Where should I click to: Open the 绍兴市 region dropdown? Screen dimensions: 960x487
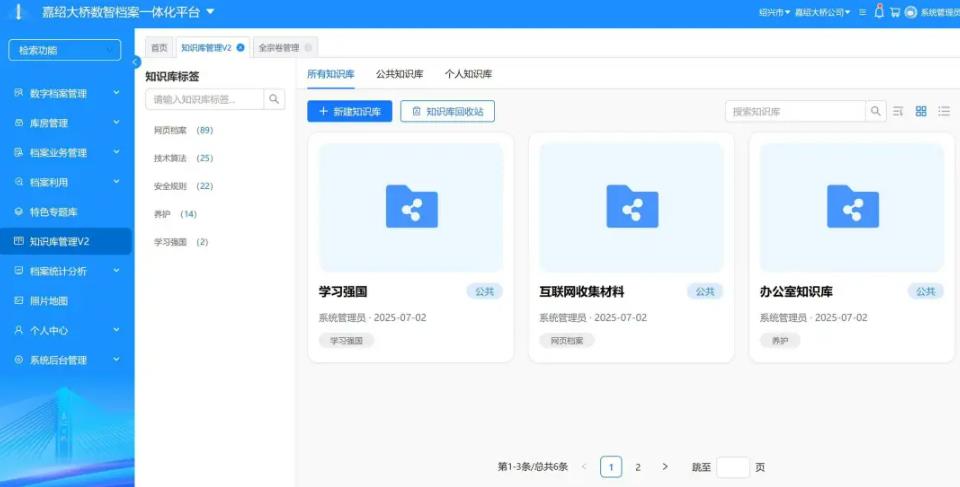pos(774,12)
